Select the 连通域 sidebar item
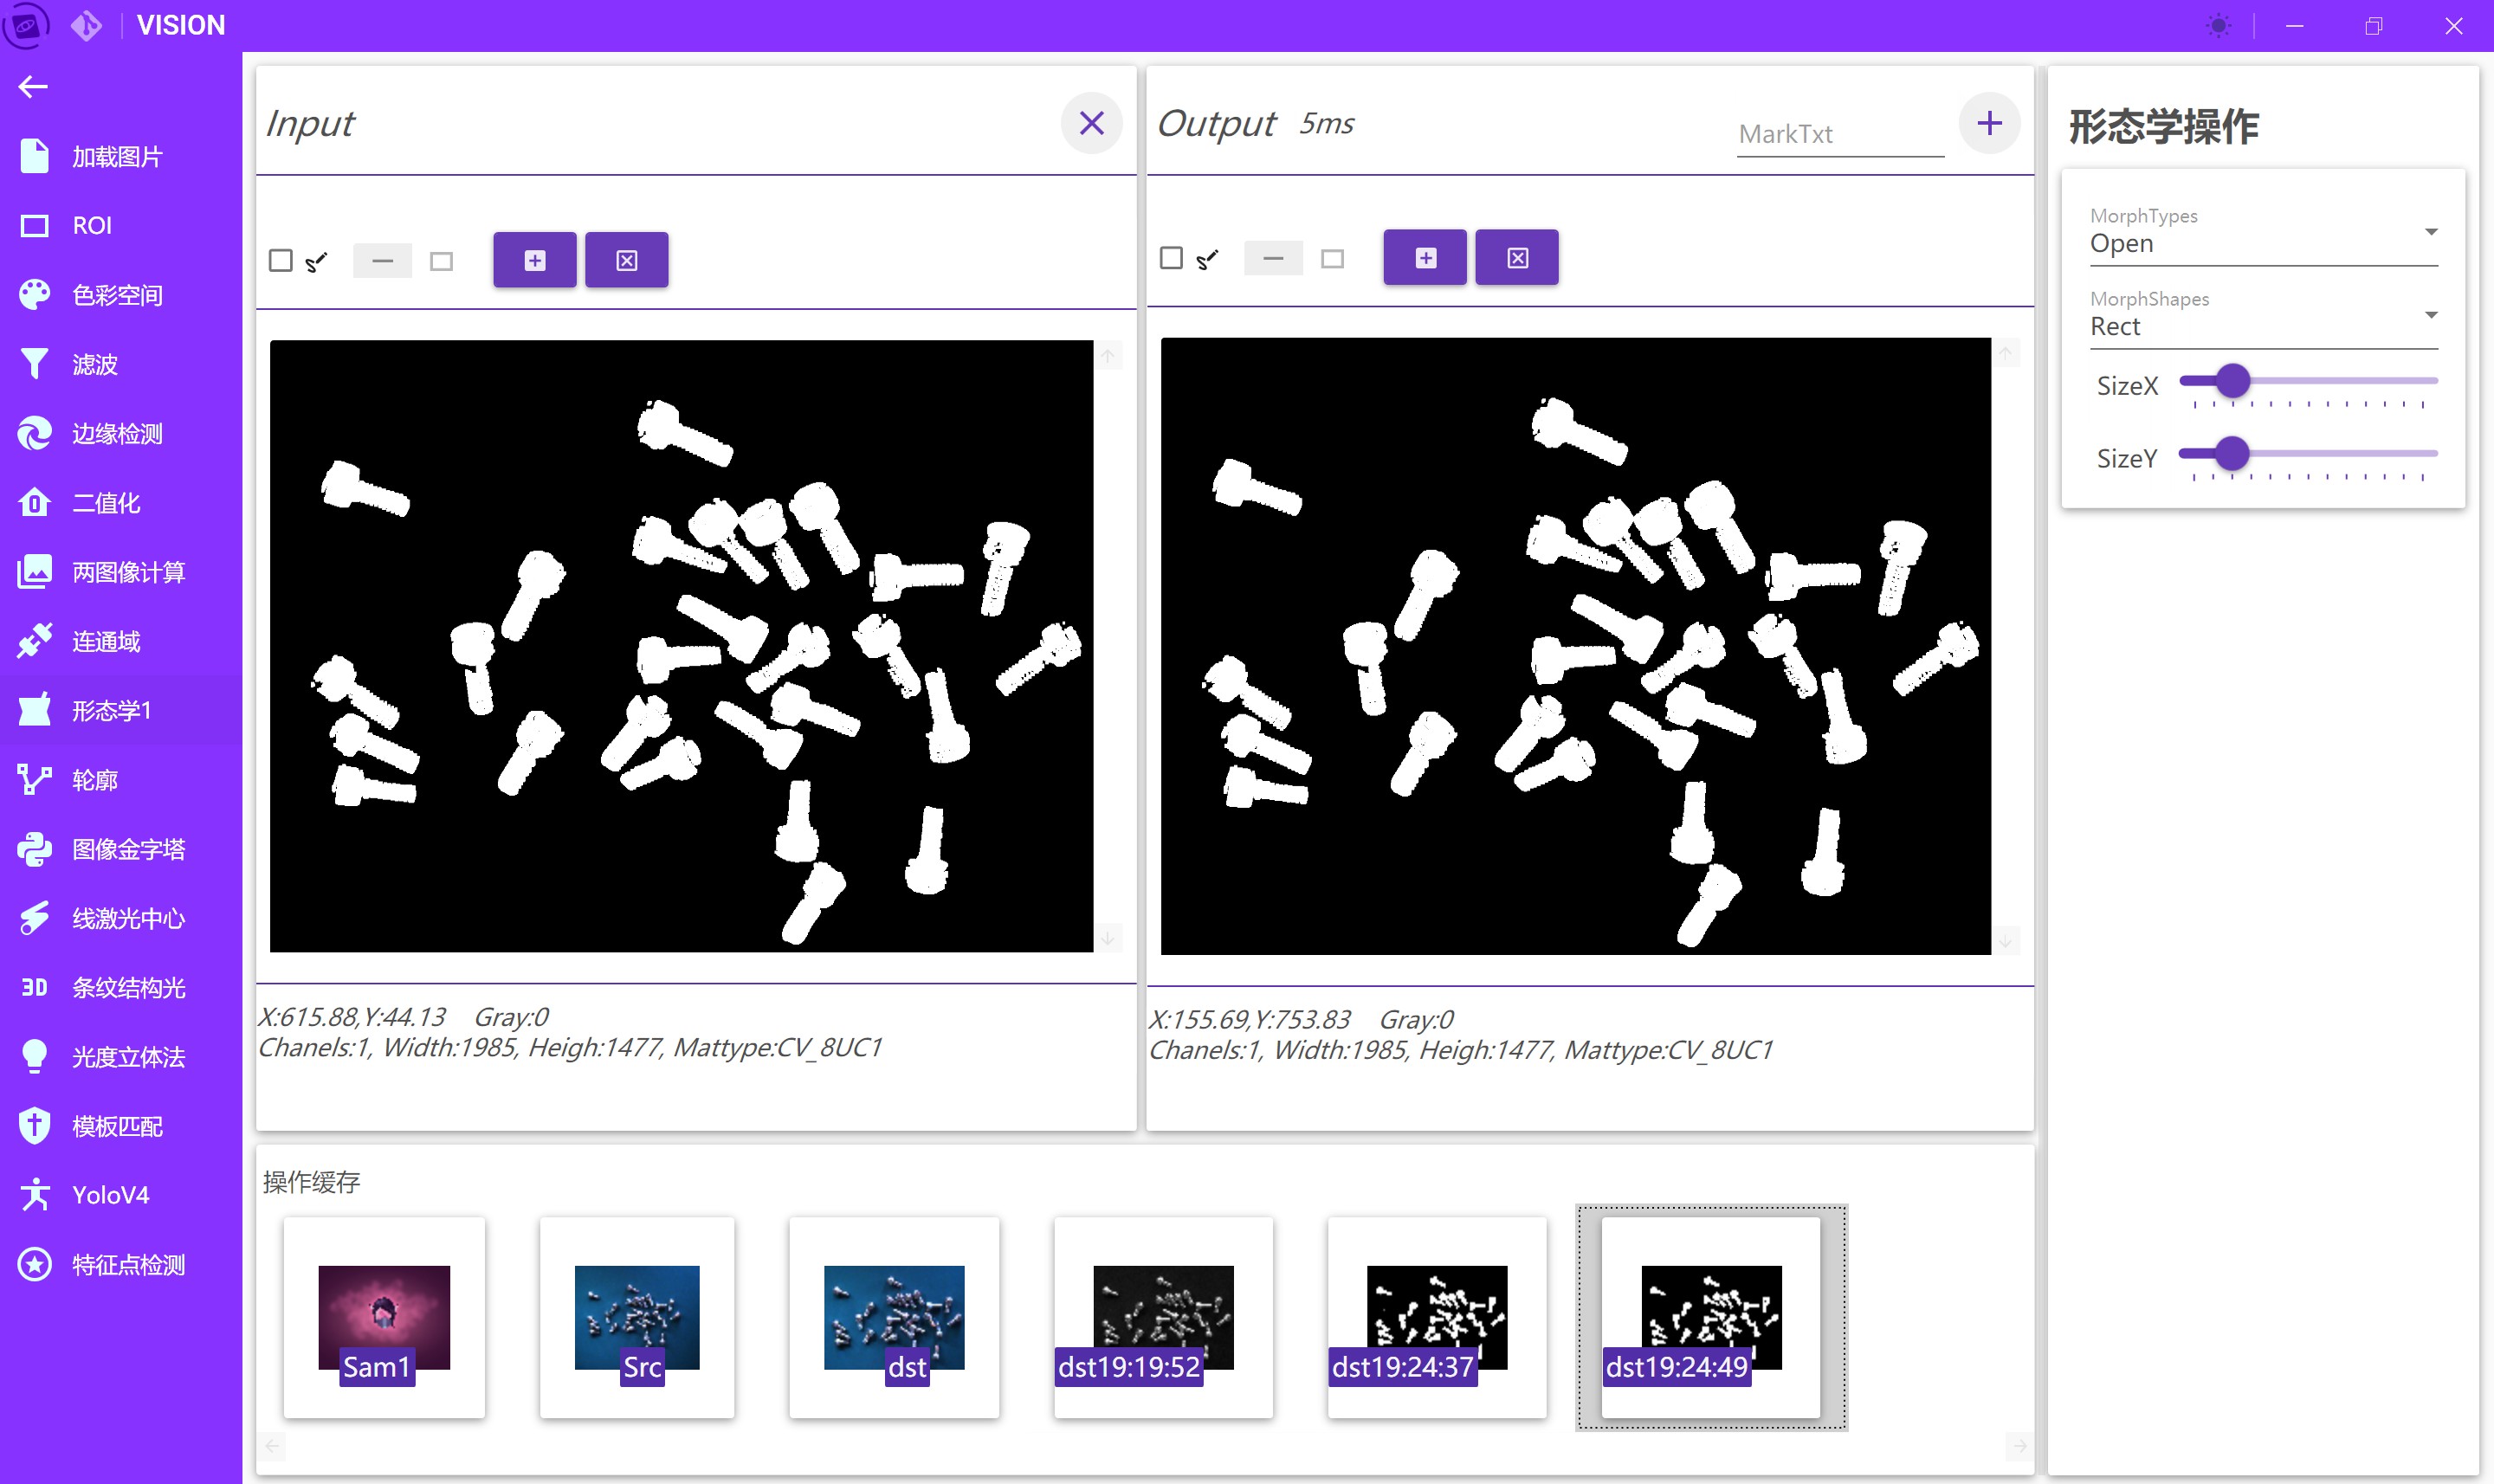This screenshot has height=1484, width=2494. pos(106,642)
